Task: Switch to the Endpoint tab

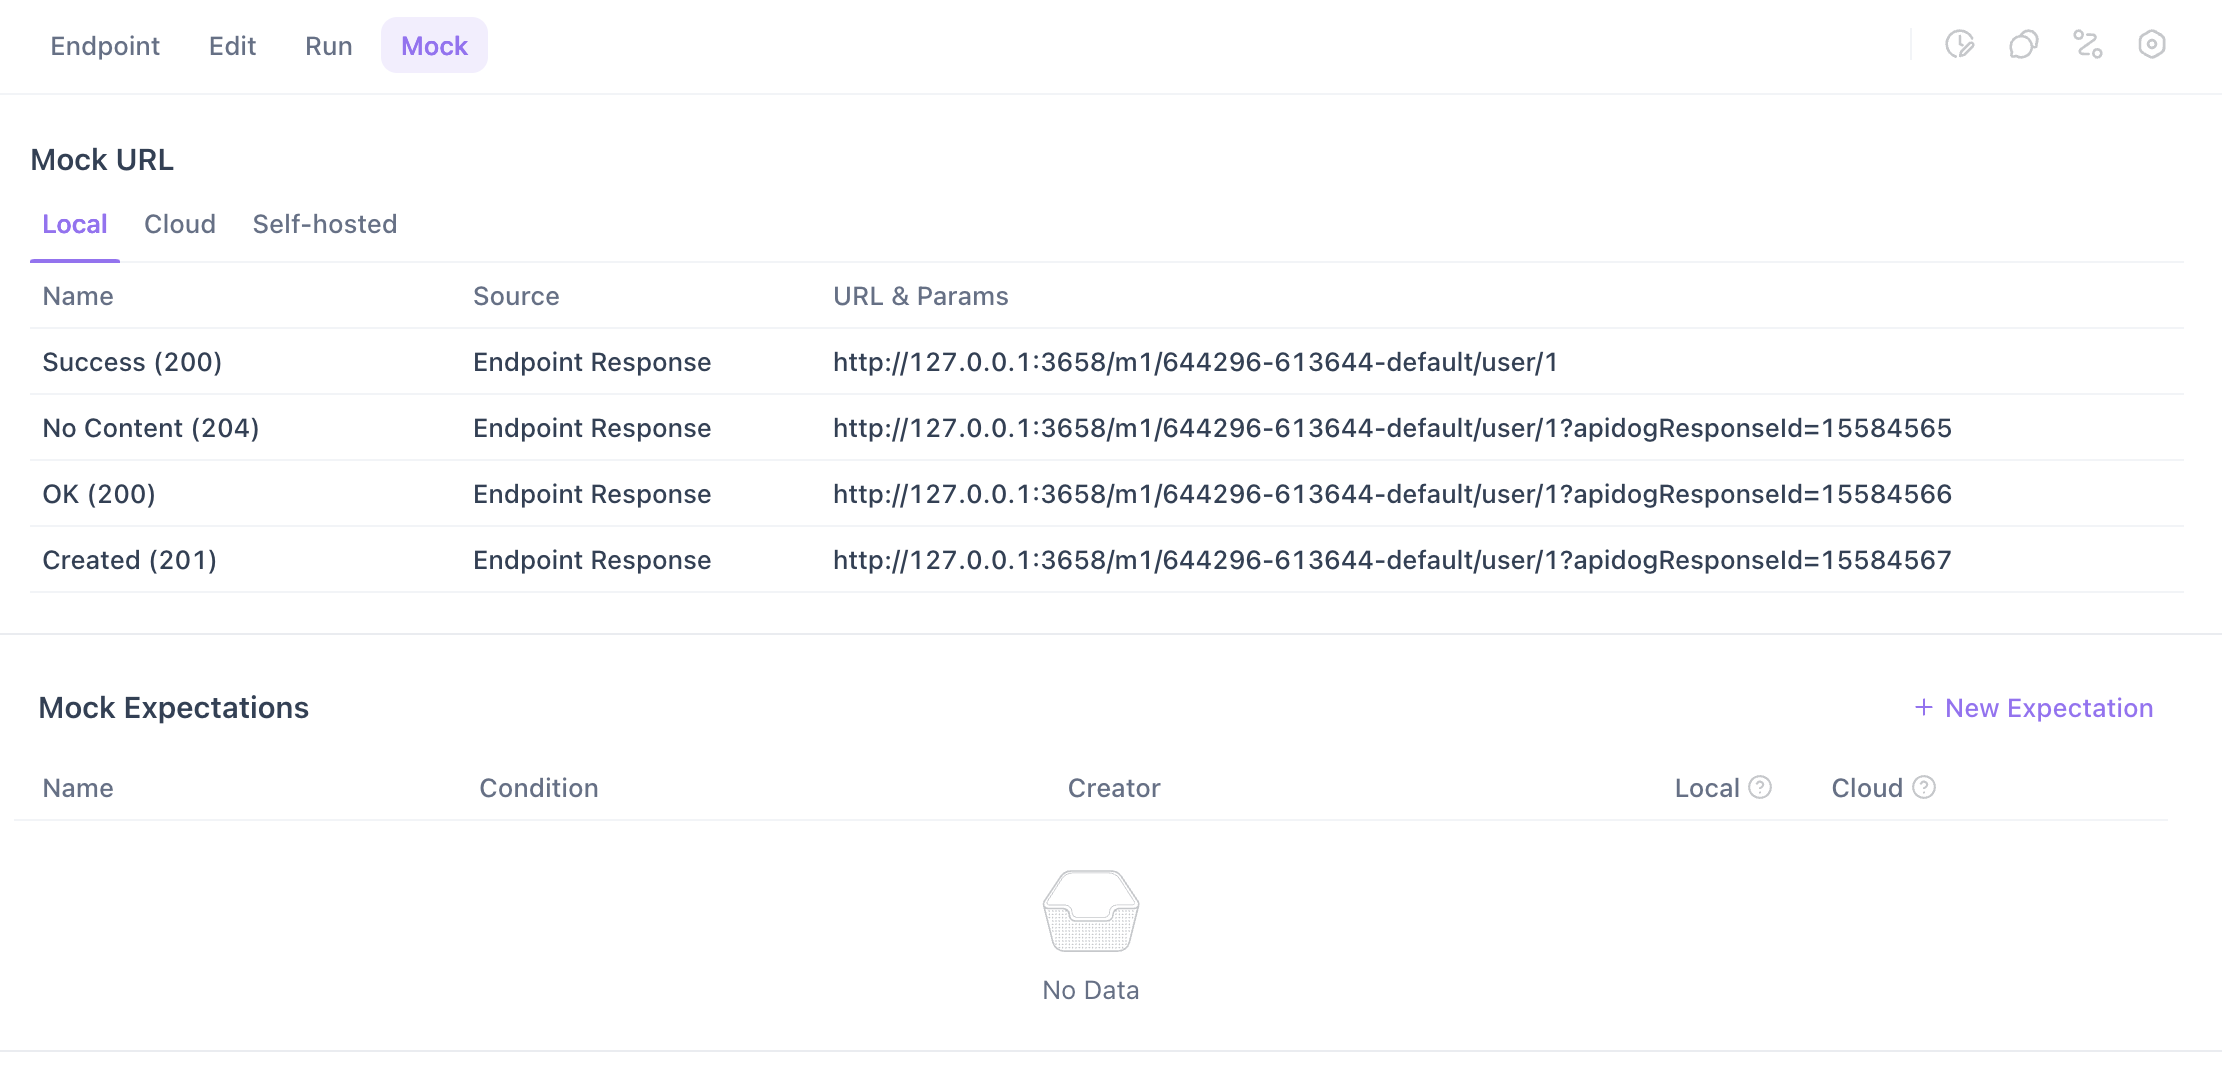Action: tap(105, 46)
